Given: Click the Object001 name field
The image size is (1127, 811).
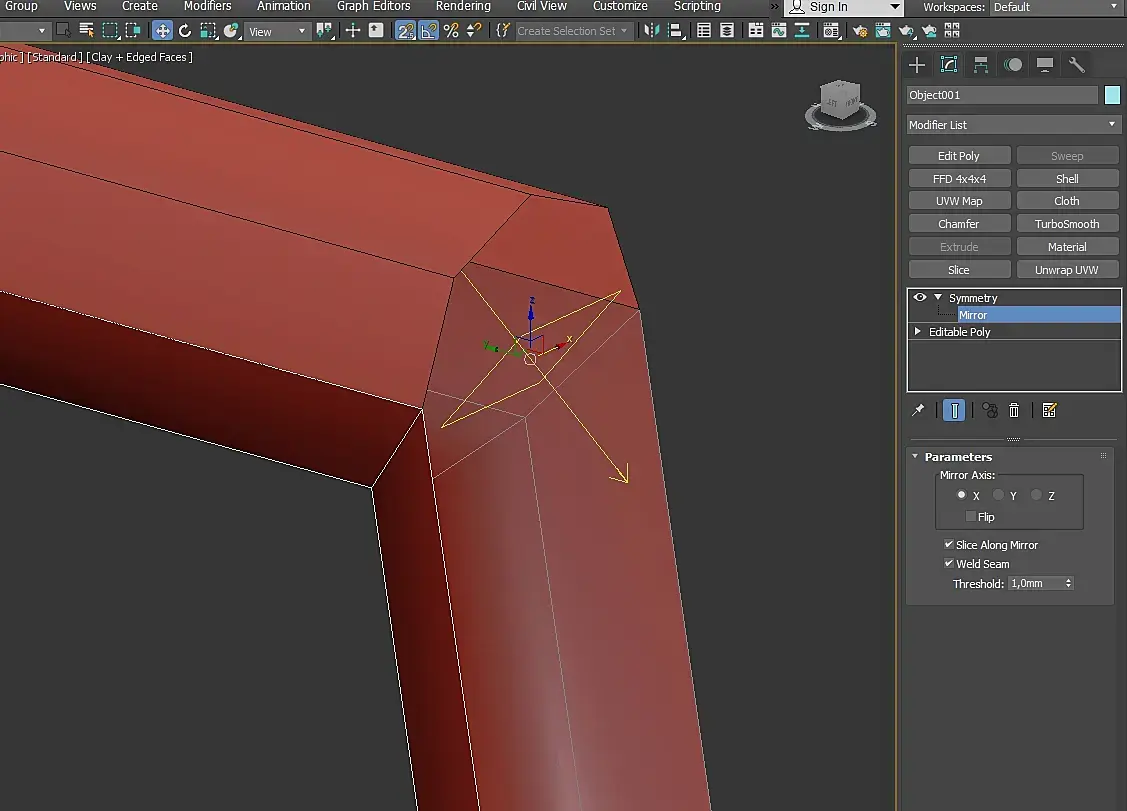Looking at the screenshot, I should (x=1002, y=95).
